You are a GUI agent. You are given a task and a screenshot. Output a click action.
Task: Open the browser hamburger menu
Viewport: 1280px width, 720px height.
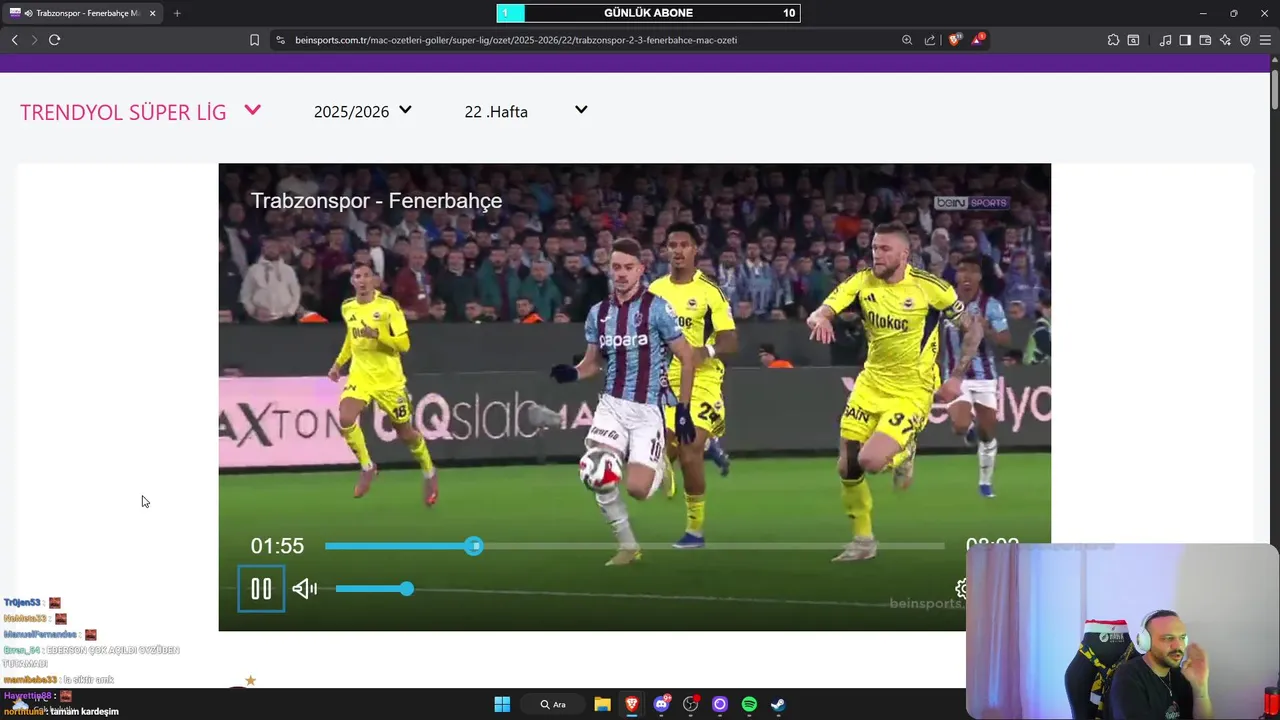[x=1265, y=40]
